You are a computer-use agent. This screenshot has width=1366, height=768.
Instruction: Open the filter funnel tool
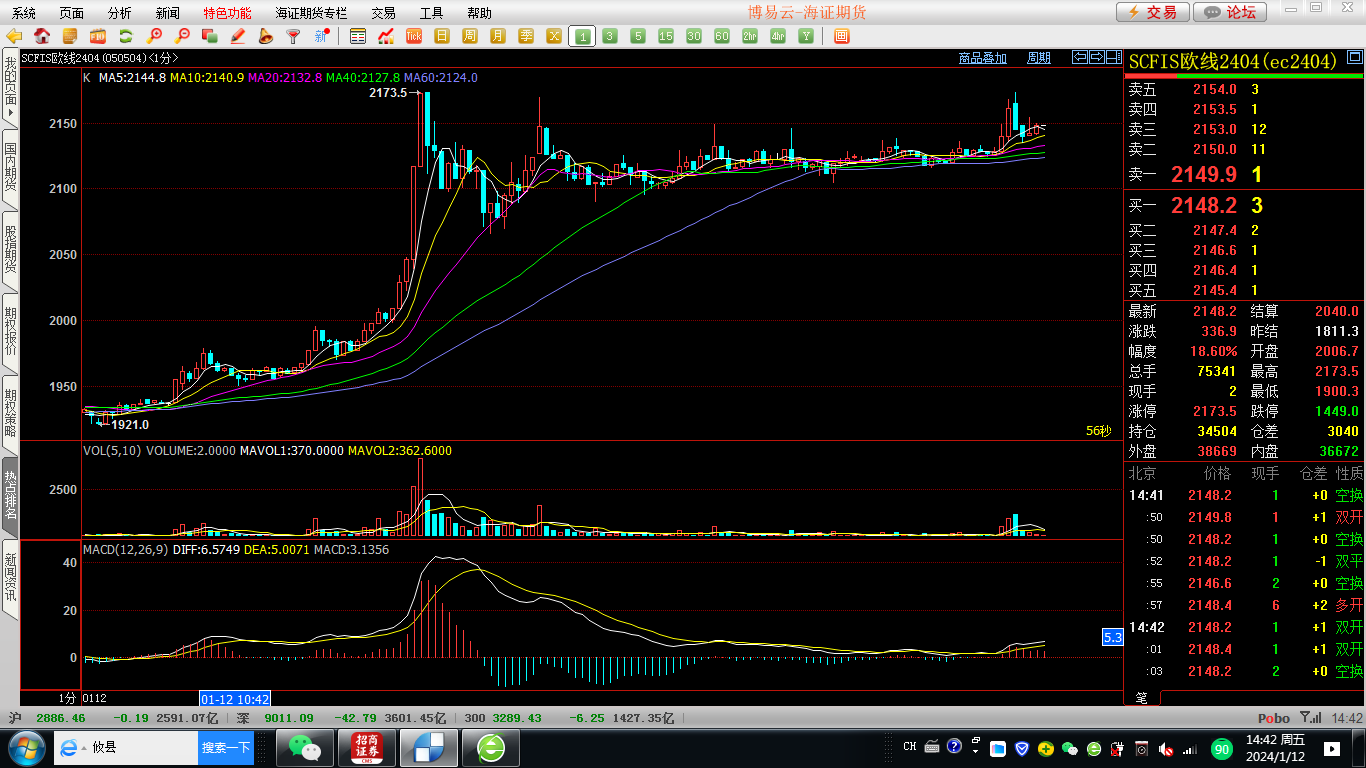pyautogui.click(x=293, y=36)
